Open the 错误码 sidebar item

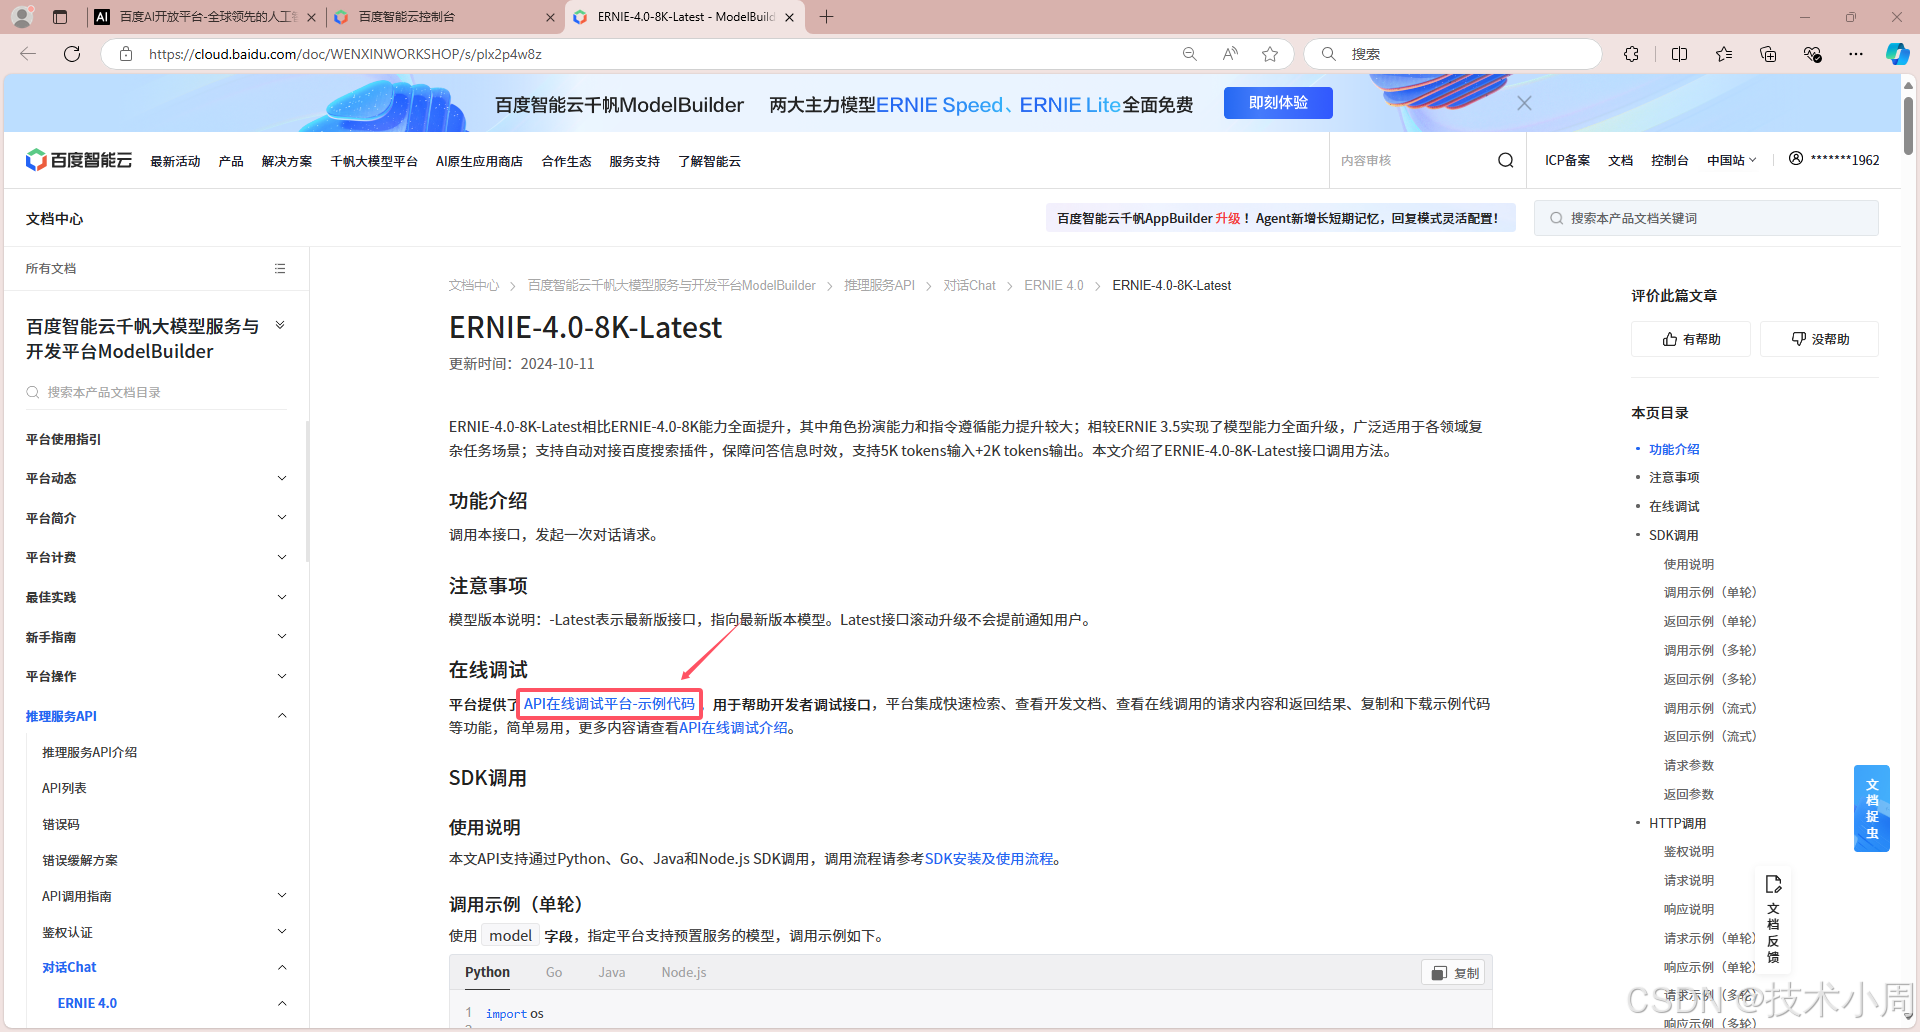60,824
